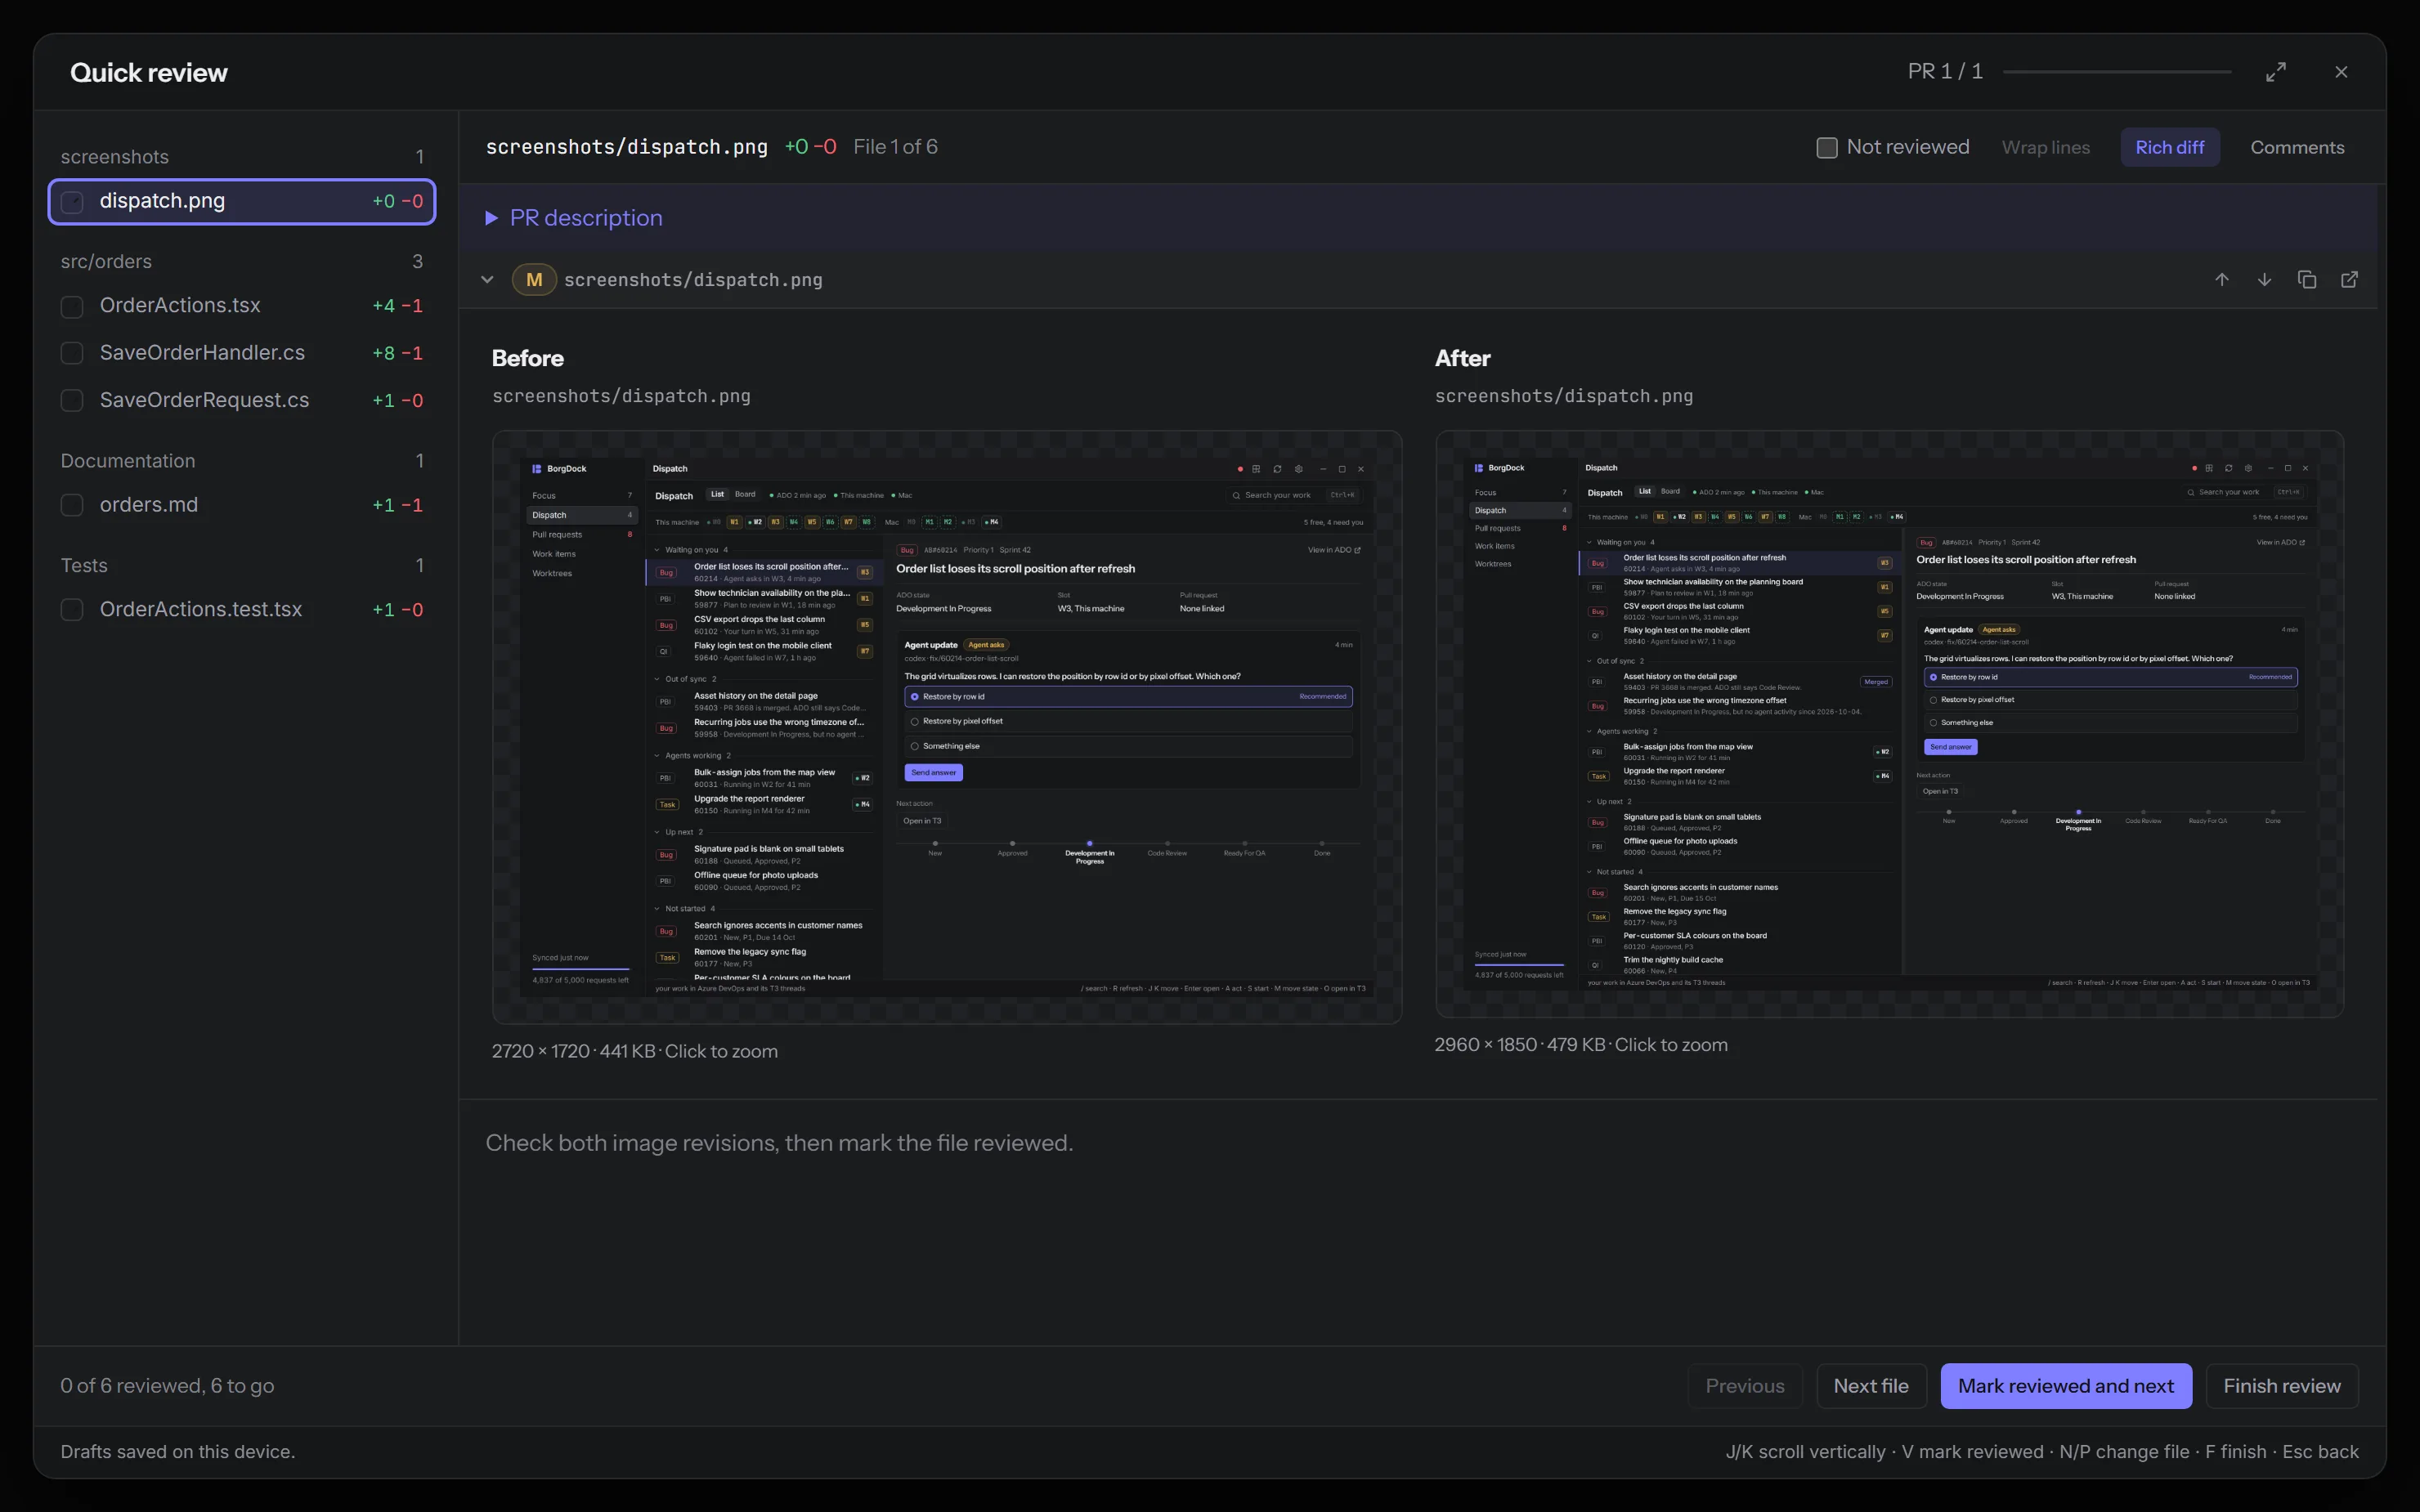The image size is (2420, 1512).
Task: Click the Next file button
Action: tap(1871, 1386)
